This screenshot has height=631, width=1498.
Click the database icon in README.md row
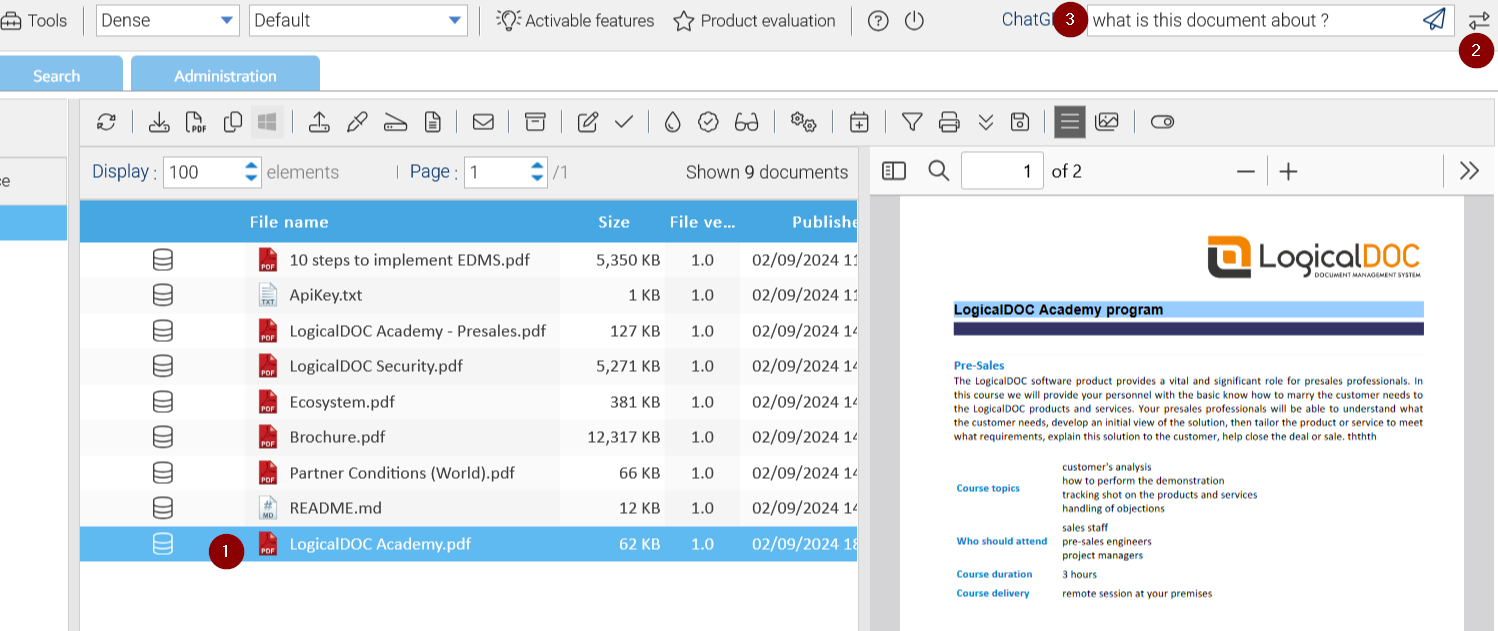point(162,508)
